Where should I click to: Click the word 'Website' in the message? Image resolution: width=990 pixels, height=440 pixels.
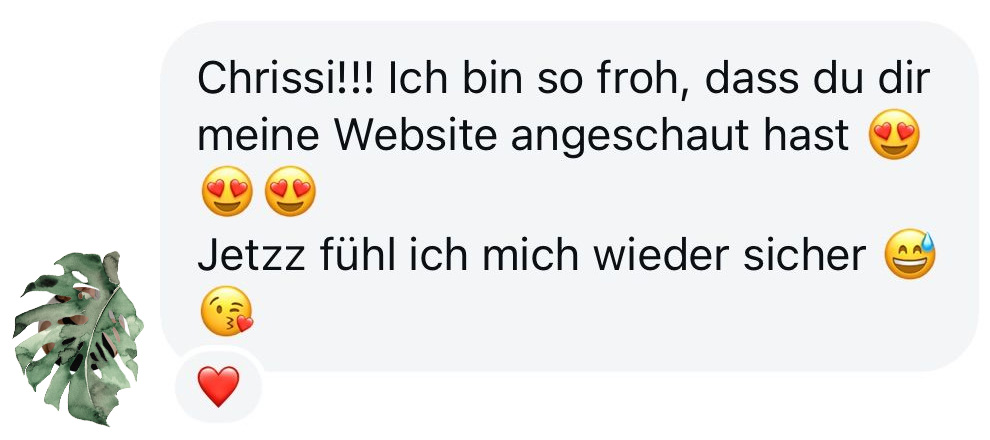pos(417,135)
